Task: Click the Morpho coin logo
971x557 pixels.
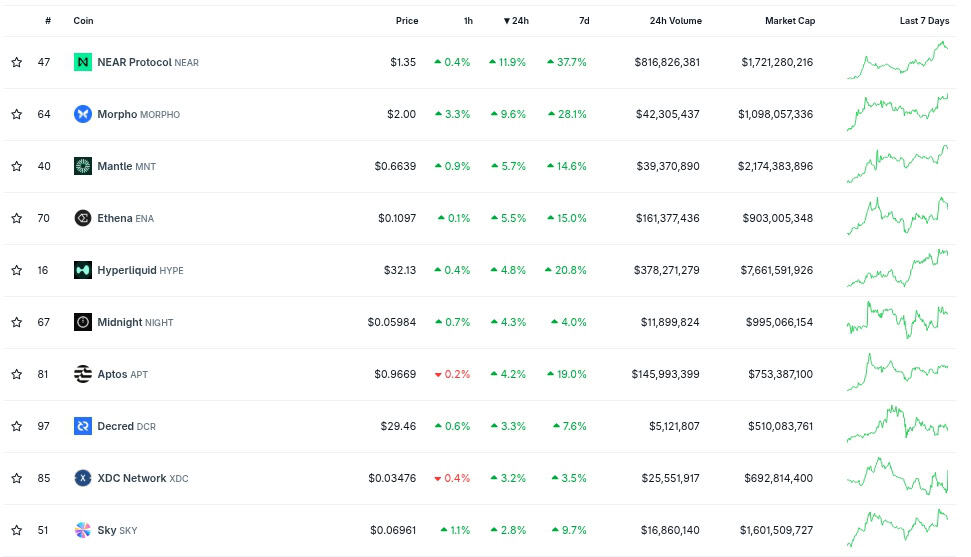Action: click(83, 114)
